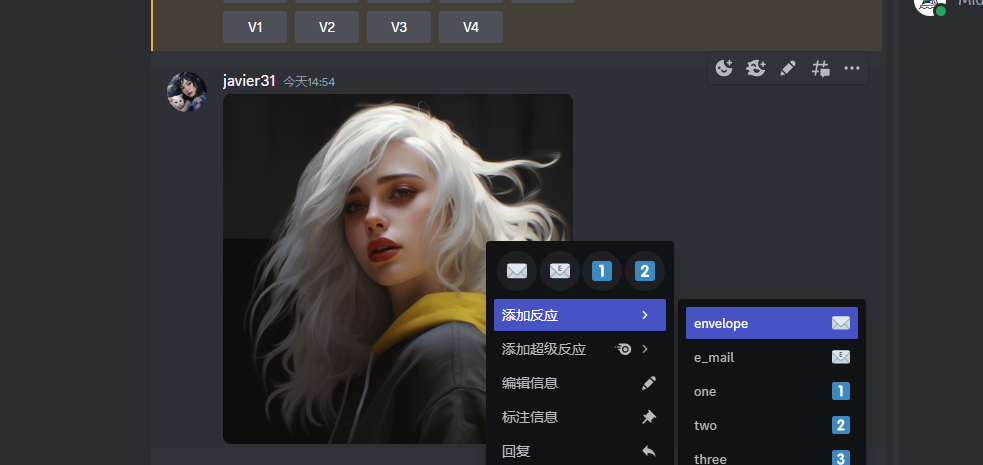The width and height of the screenshot is (983, 465).
Task: Click the add reaction icon in message toolbar
Action: pyautogui.click(x=724, y=68)
